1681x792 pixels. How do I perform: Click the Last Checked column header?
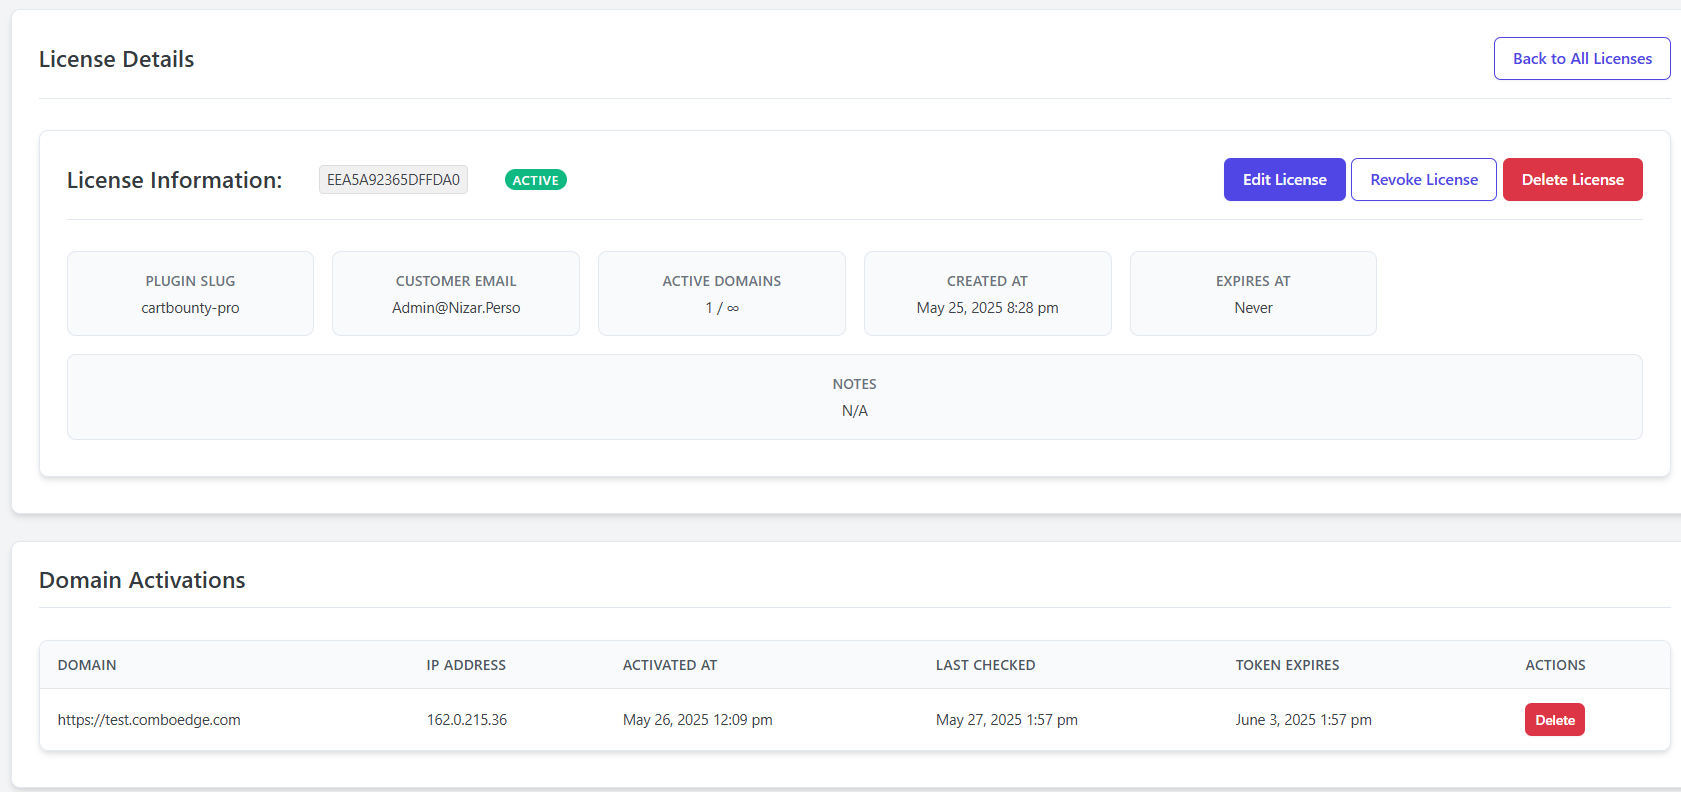985,665
